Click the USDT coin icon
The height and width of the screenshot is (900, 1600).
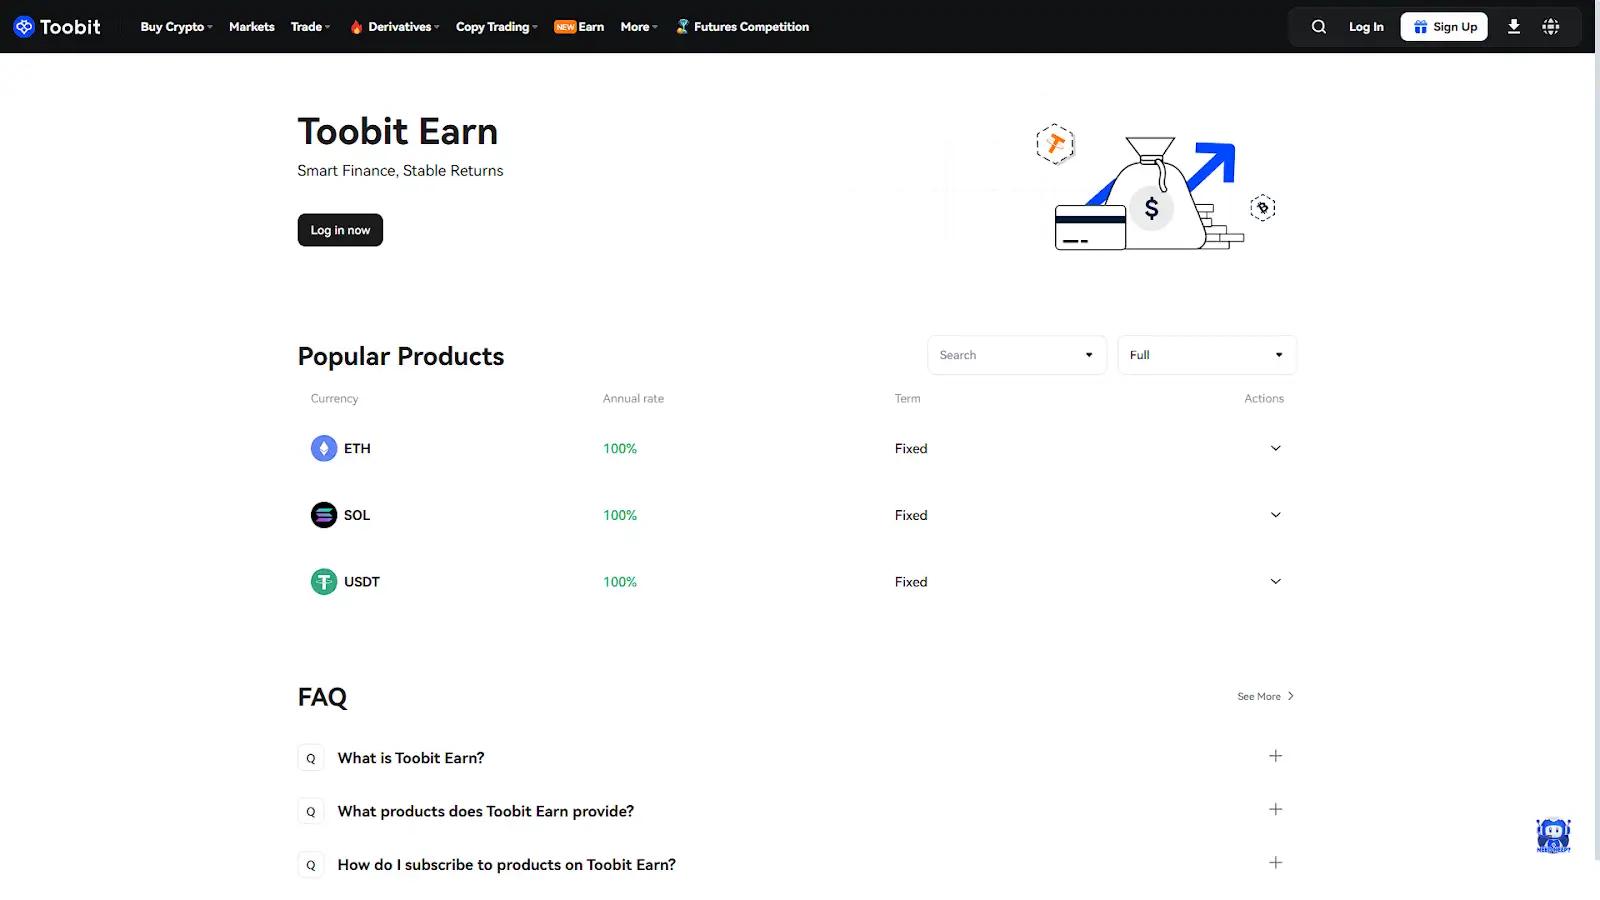click(323, 582)
